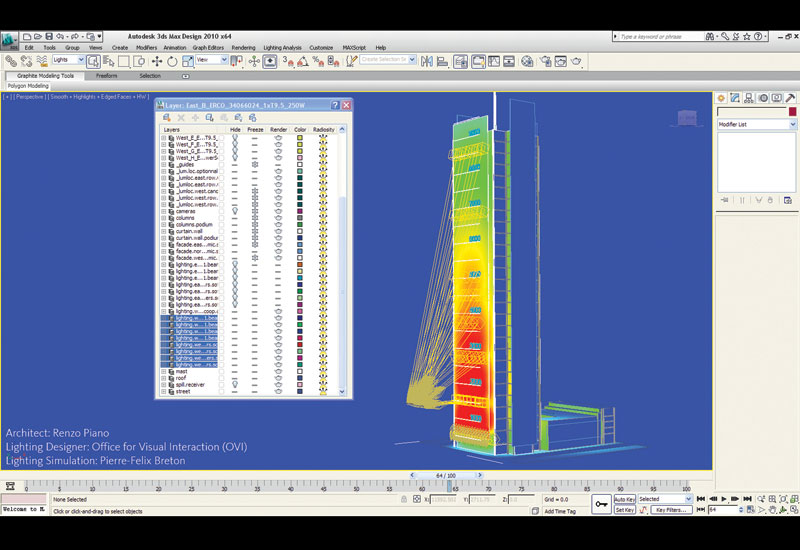Viewport: 800px width, 550px height.
Task: Click Play Animation playback button
Action: pyautogui.click(x=723, y=499)
